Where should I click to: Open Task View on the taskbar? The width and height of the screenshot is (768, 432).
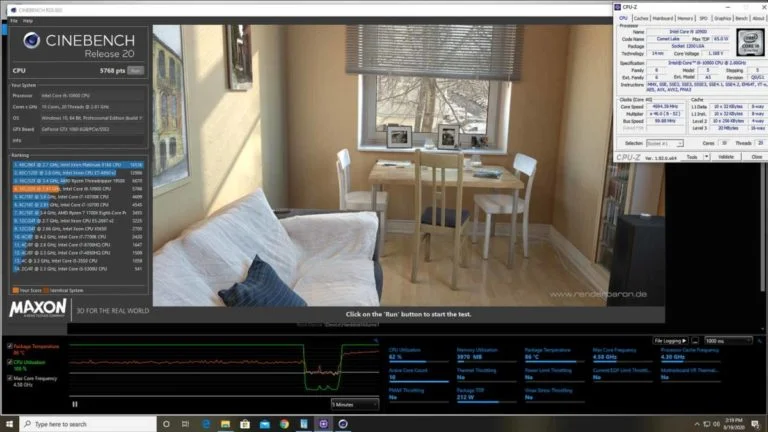(x=185, y=424)
